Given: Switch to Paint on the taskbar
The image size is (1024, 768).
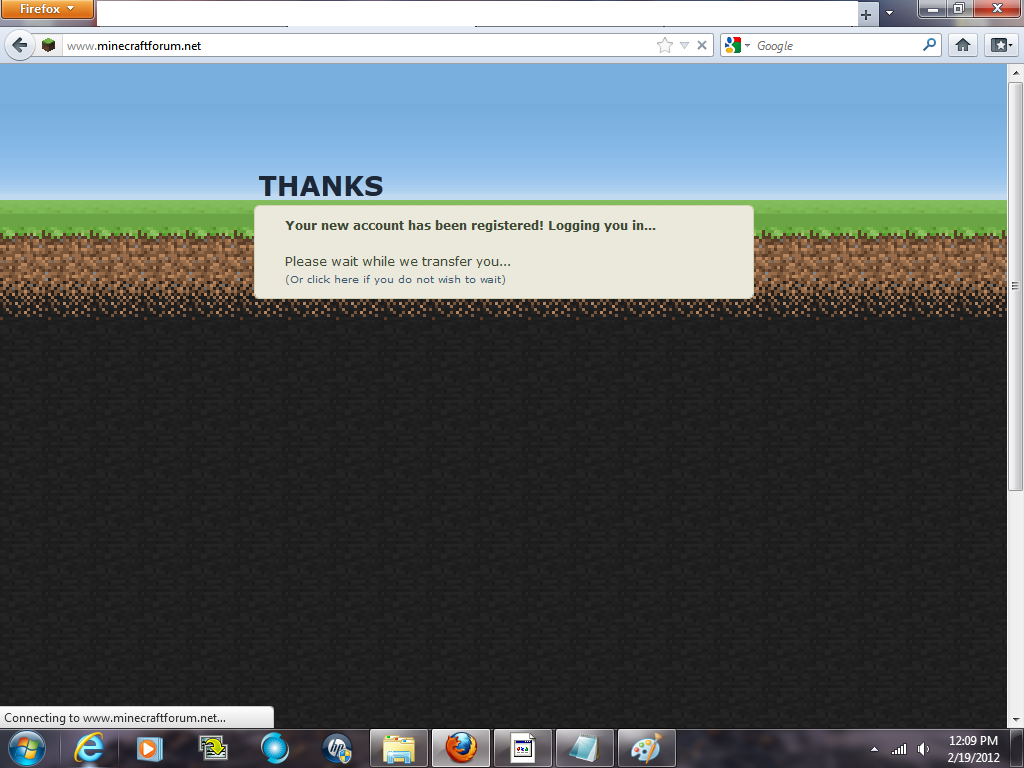Looking at the screenshot, I should (647, 748).
